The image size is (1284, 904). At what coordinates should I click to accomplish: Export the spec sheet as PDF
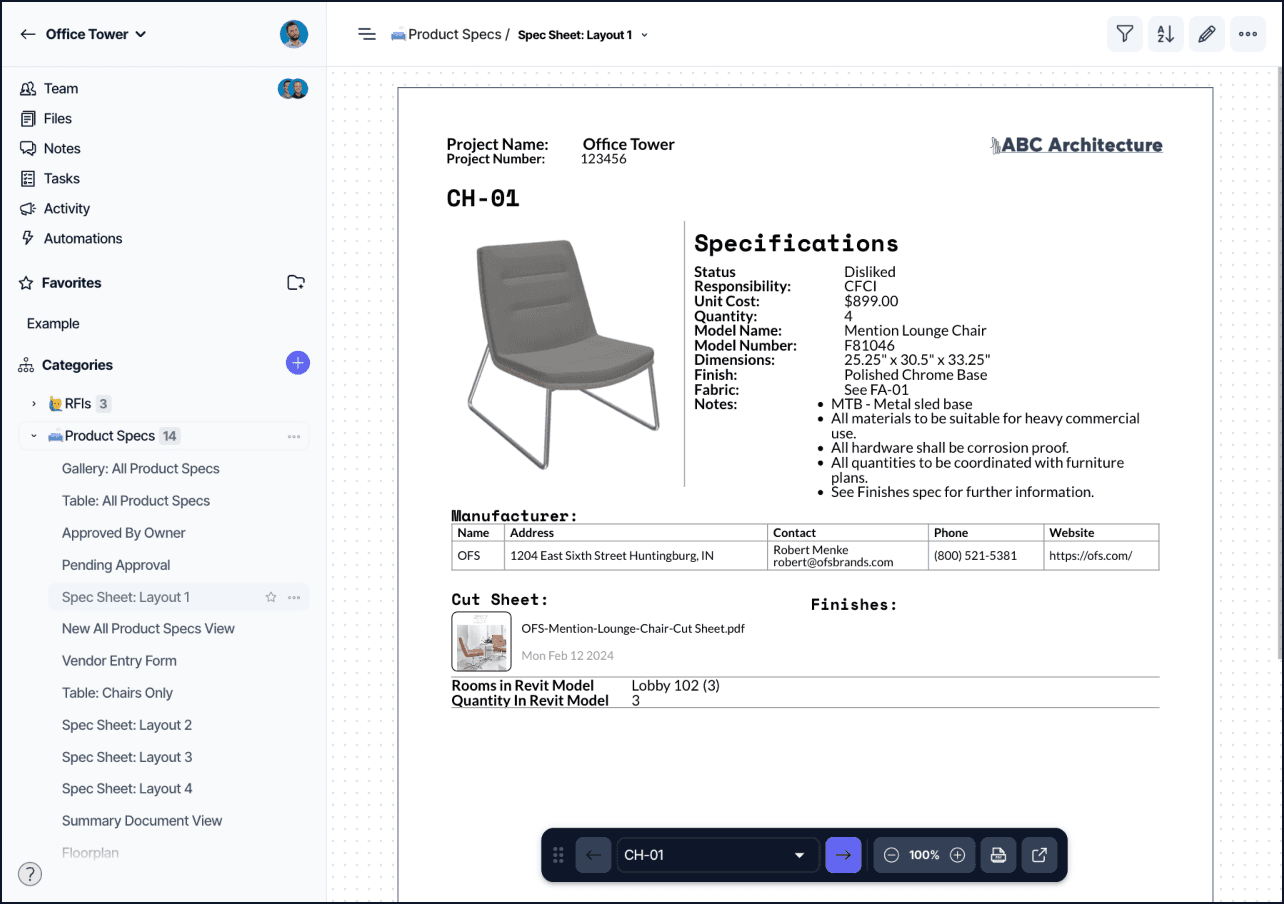tap(998, 855)
